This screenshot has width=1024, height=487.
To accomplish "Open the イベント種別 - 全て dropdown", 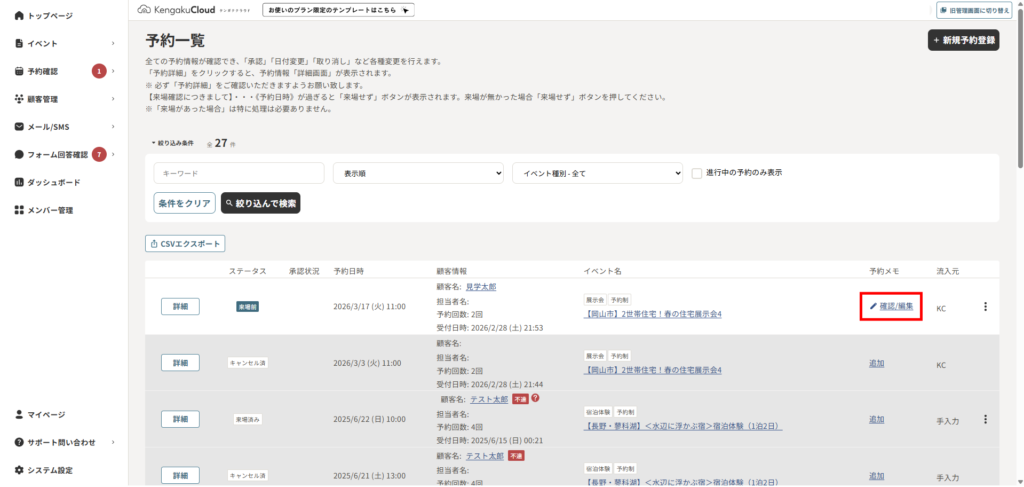I will point(597,173).
